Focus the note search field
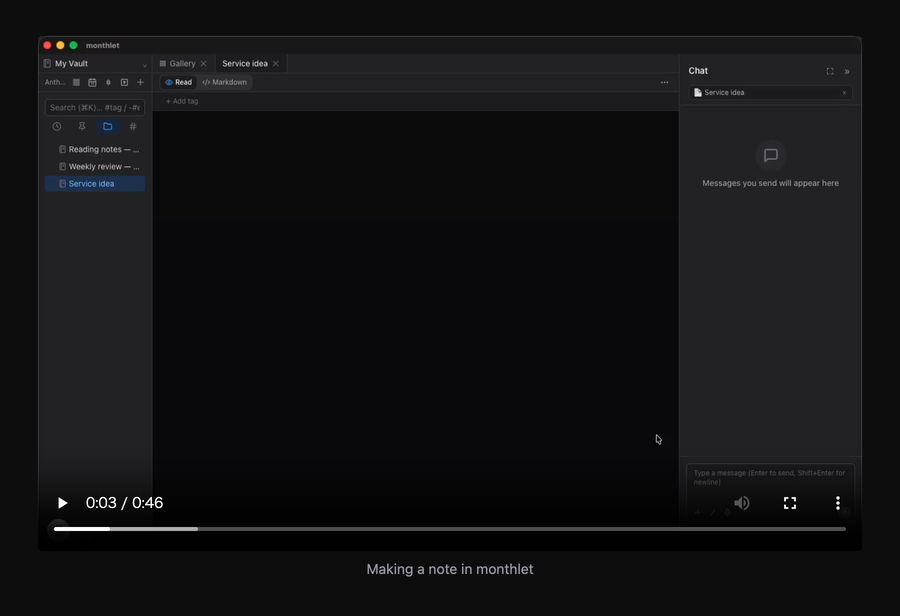Viewport: 900px width, 616px height. pos(95,107)
